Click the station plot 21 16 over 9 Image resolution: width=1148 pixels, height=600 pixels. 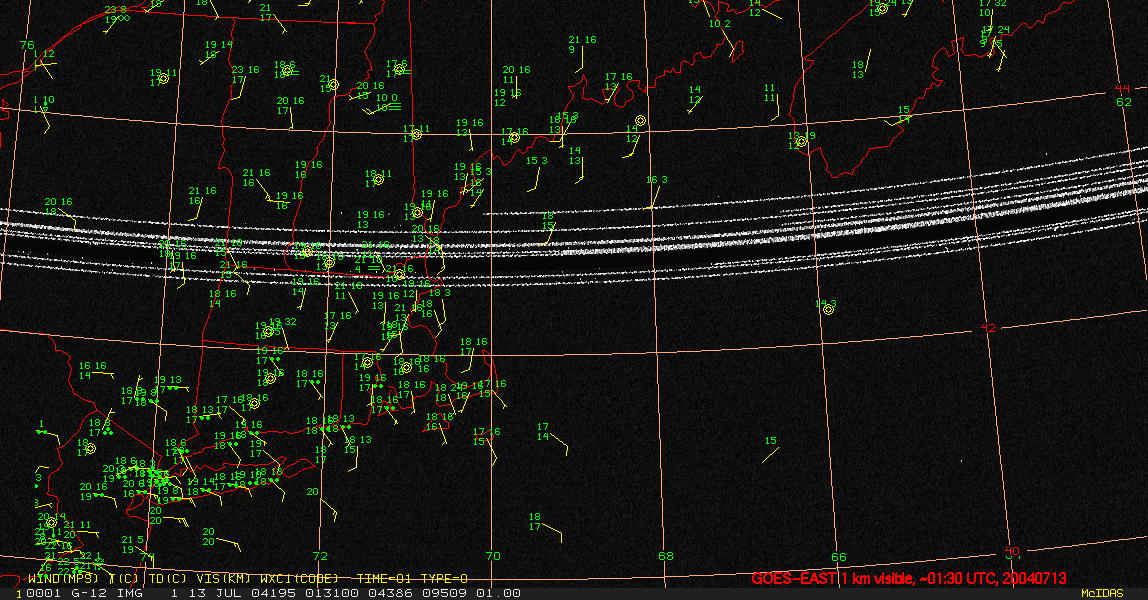582,45
